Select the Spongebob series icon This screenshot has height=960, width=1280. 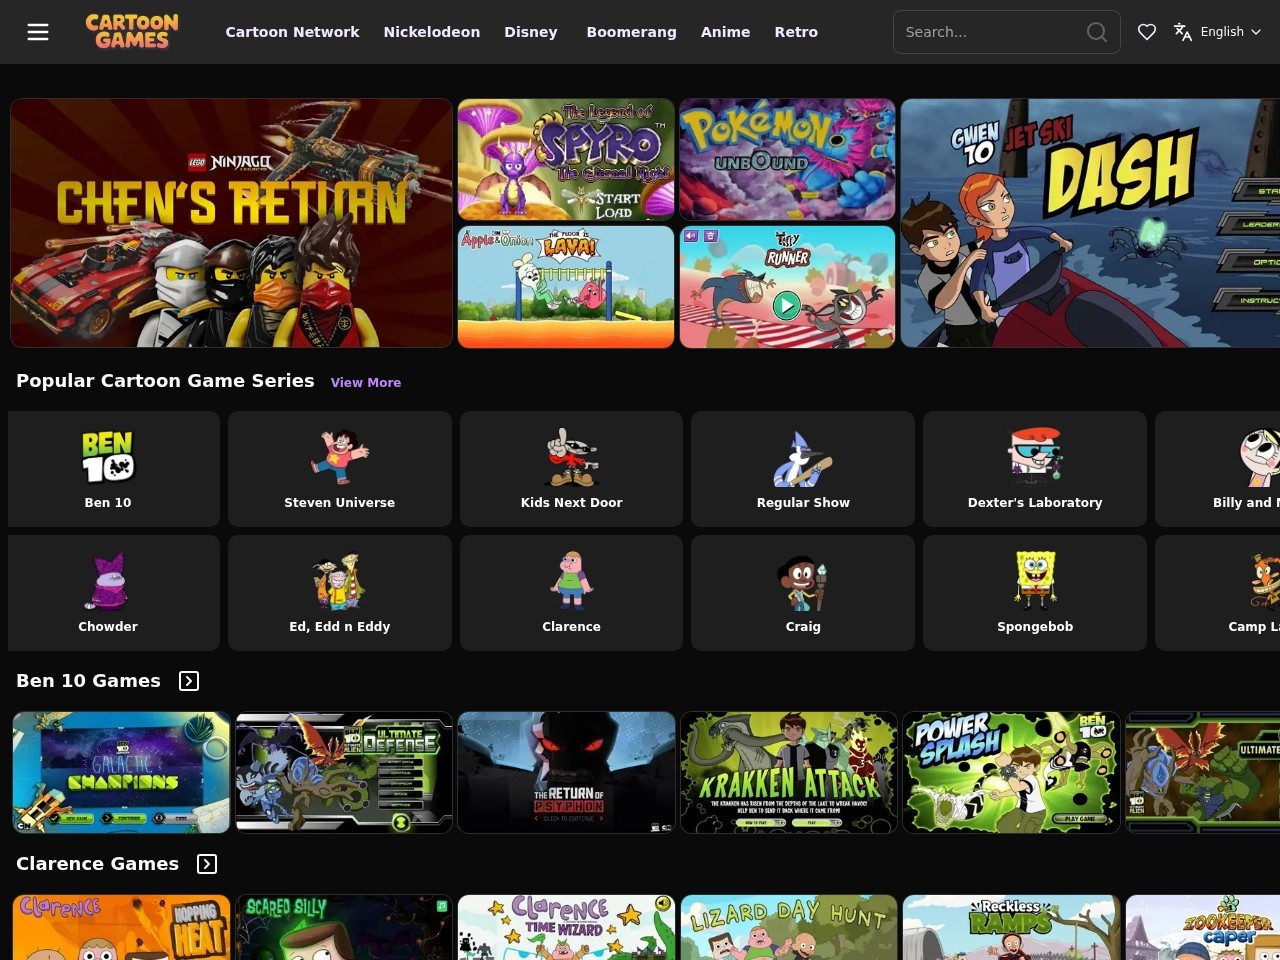[x=1035, y=580]
